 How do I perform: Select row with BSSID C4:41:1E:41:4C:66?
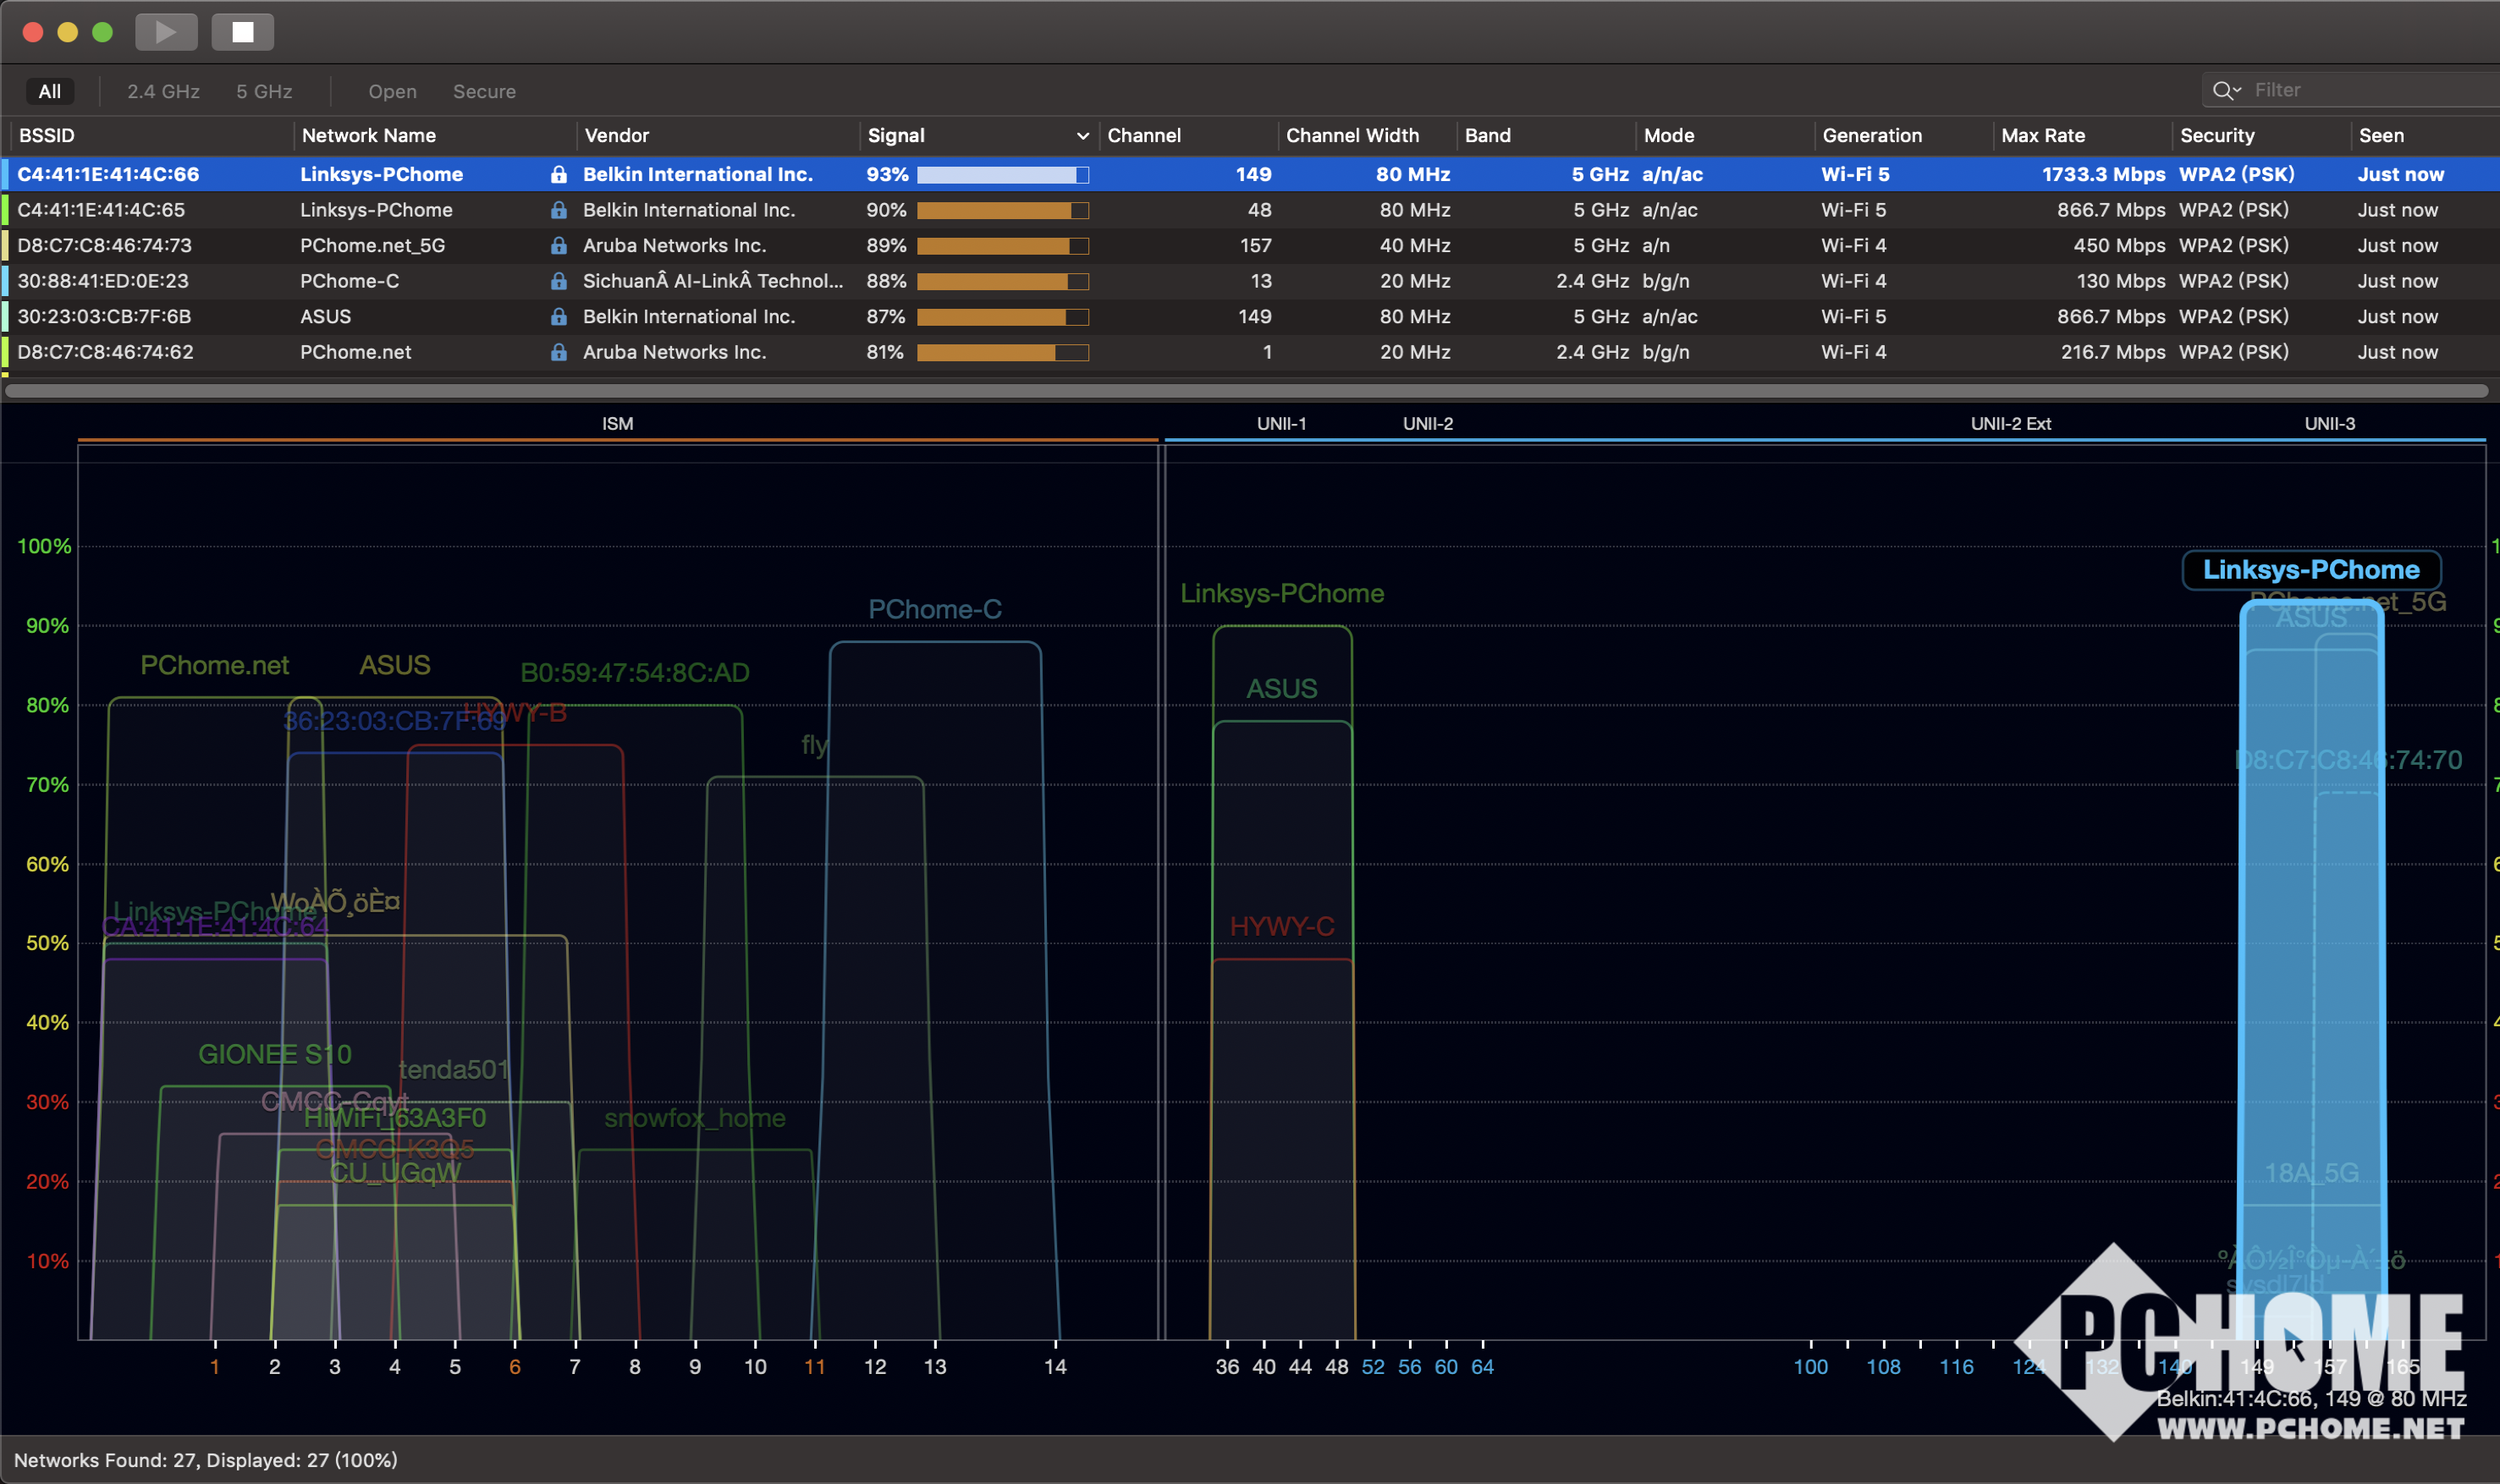pos(1250,174)
